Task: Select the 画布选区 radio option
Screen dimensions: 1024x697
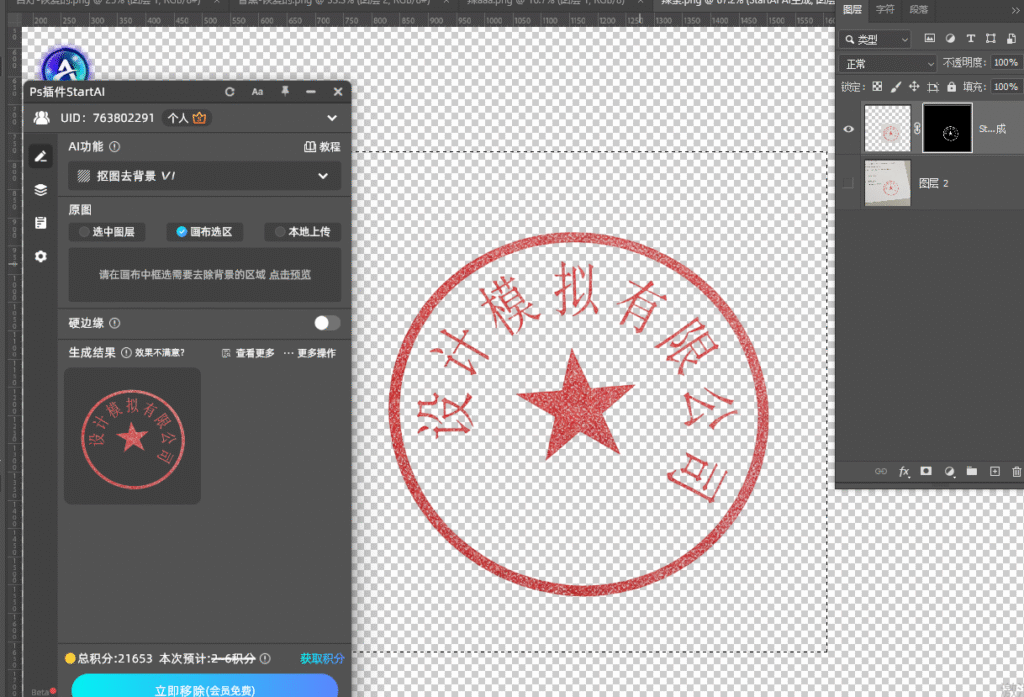Action: (x=204, y=232)
